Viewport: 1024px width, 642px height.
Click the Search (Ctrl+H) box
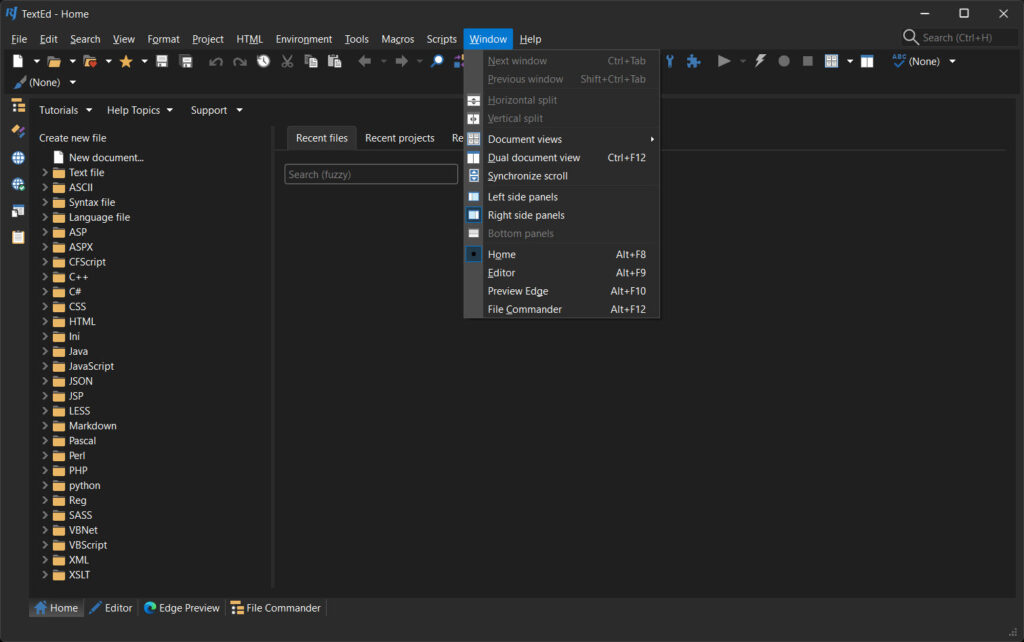pyautogui.click(x=957, y=38)
